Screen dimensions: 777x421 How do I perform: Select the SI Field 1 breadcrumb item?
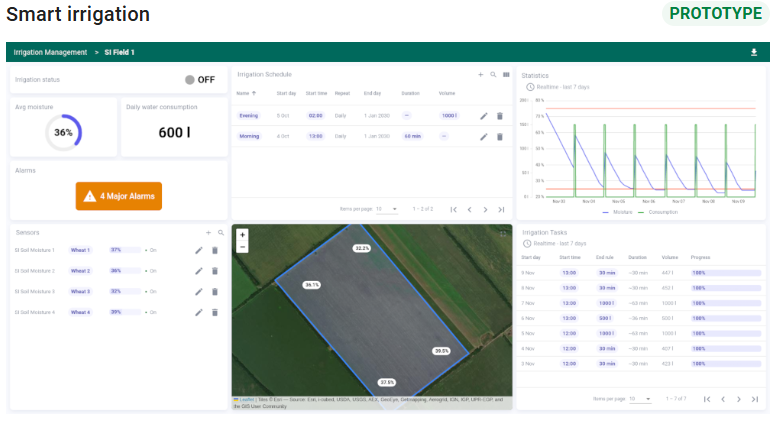[119, 52]
